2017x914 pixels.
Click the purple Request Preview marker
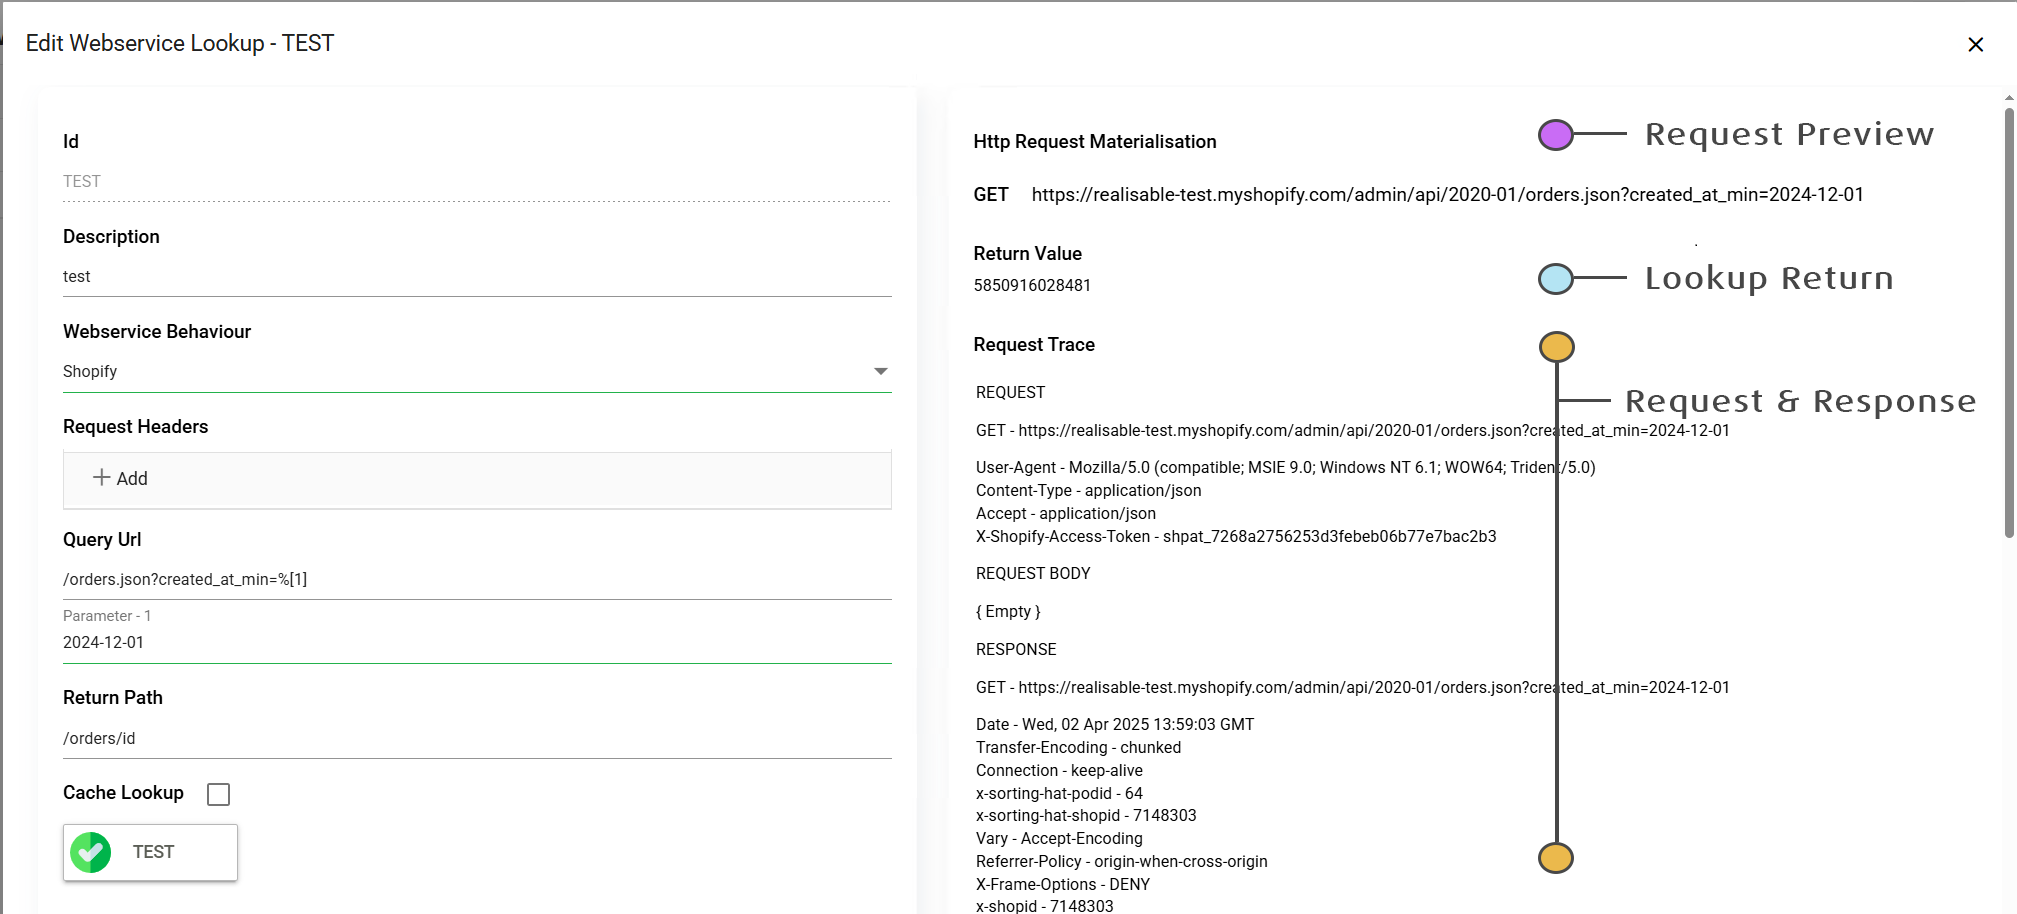[x=1555, y=134]
